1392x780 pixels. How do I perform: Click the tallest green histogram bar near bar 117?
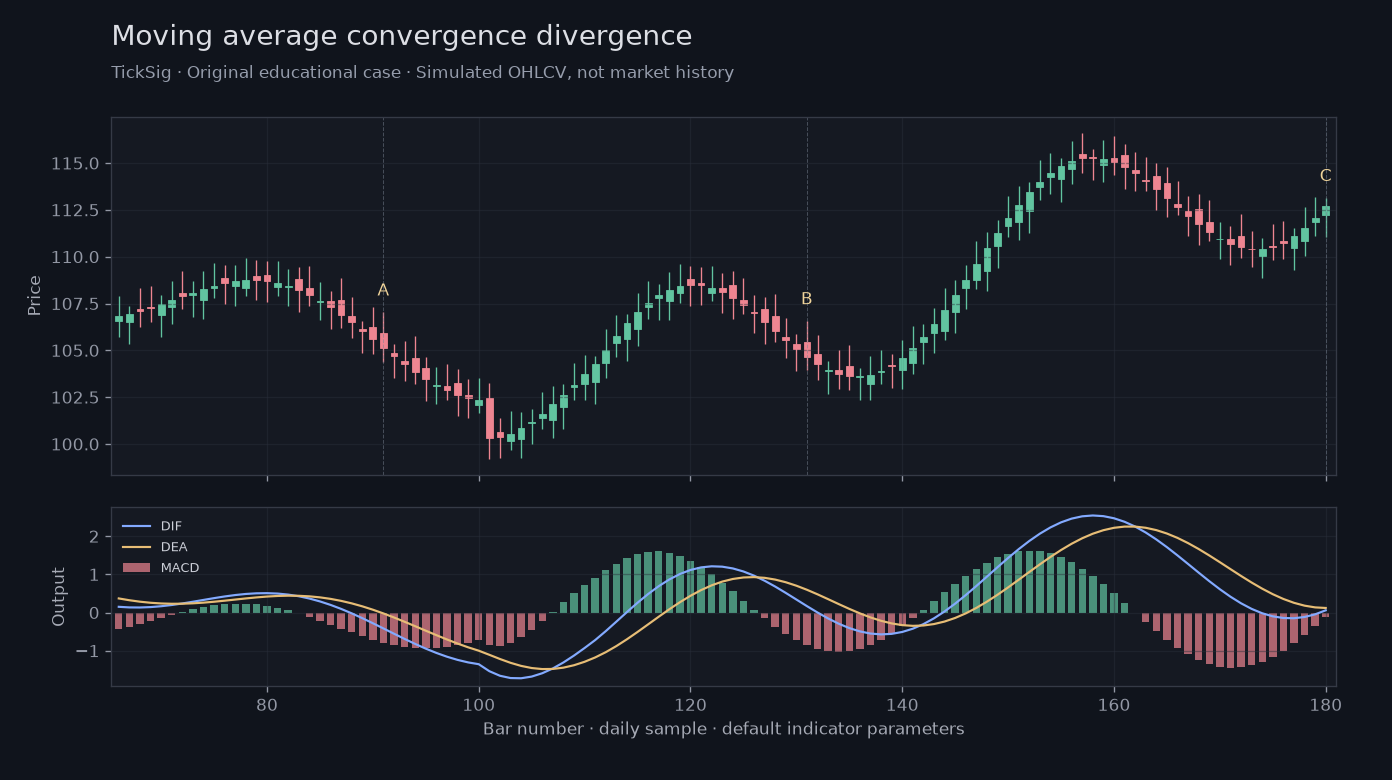[659, 582]
